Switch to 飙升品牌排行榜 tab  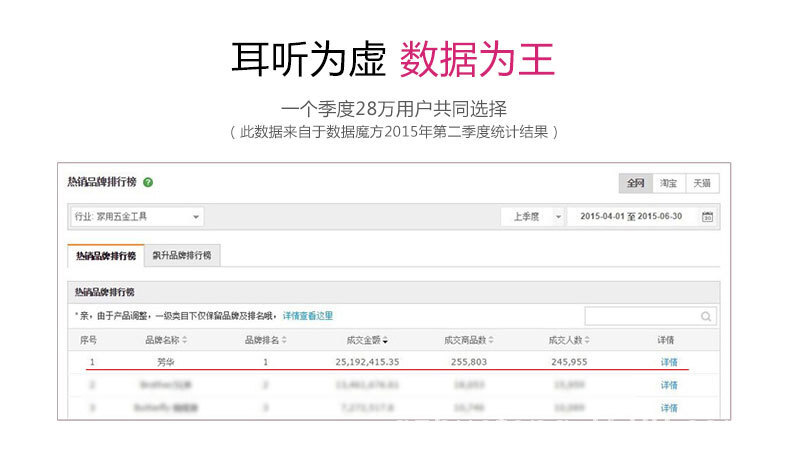[x=182, y=255]
